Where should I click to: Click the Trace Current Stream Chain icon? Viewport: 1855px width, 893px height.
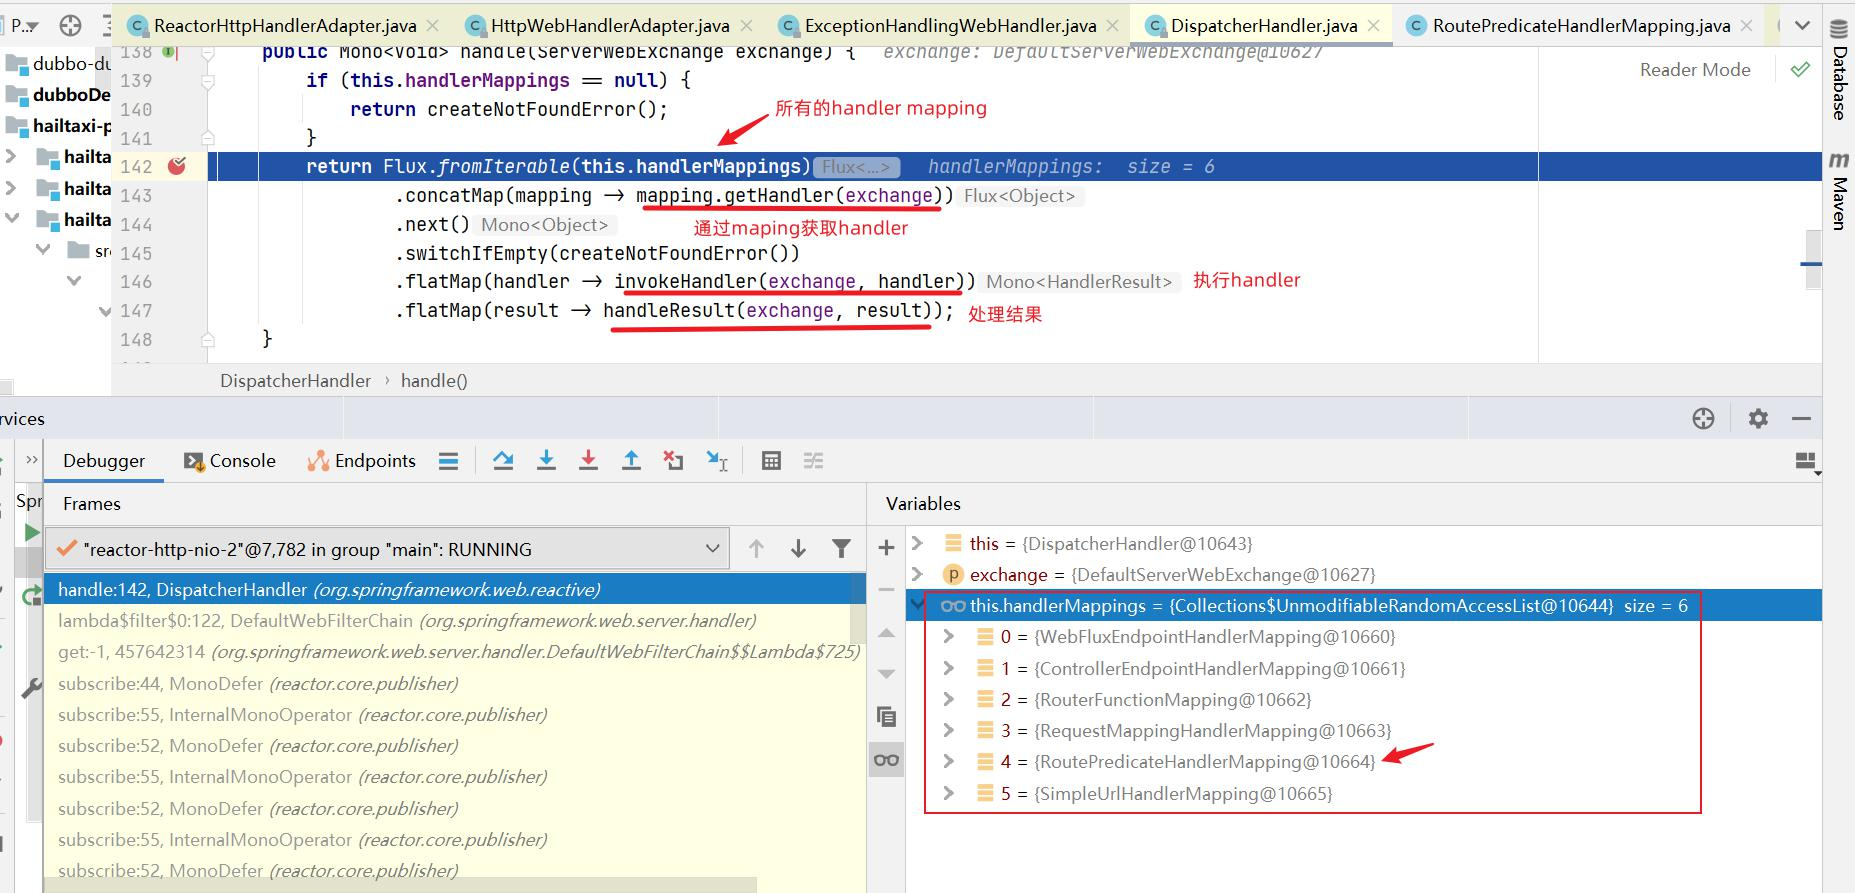813,460
